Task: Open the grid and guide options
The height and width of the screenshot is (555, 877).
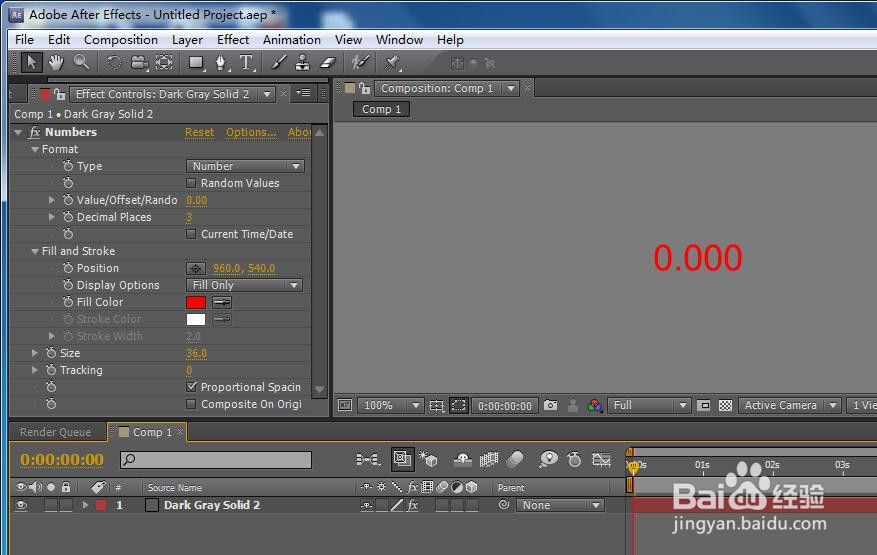Action: (x=436, y=405)
